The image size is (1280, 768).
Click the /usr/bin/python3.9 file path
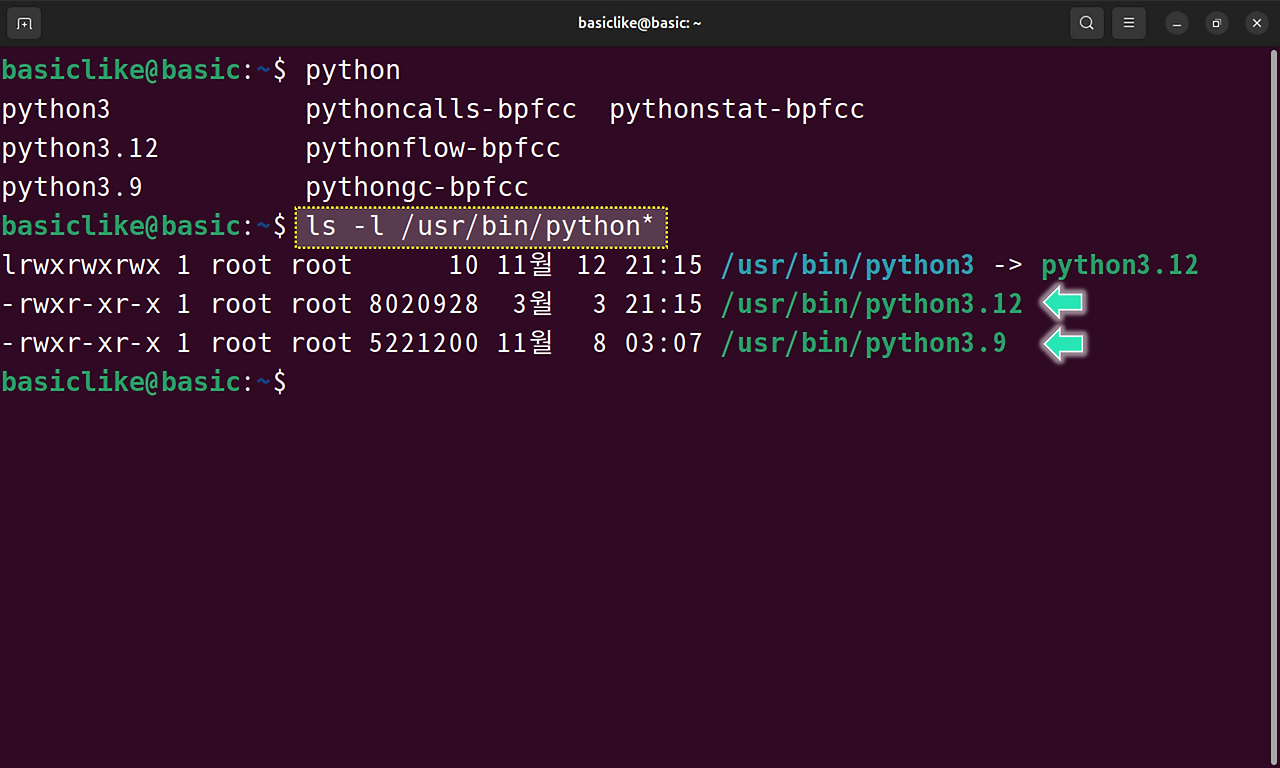(863, 344)
